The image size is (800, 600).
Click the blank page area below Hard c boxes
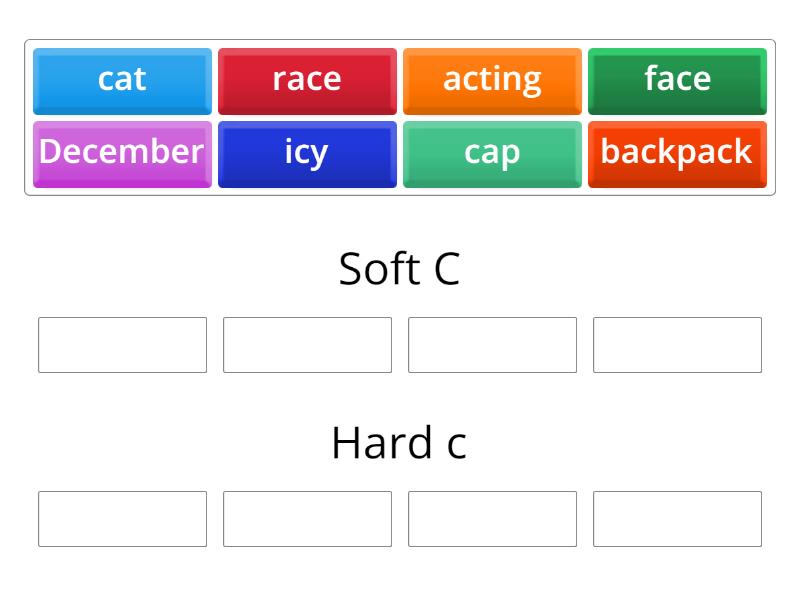pos(400,575)
